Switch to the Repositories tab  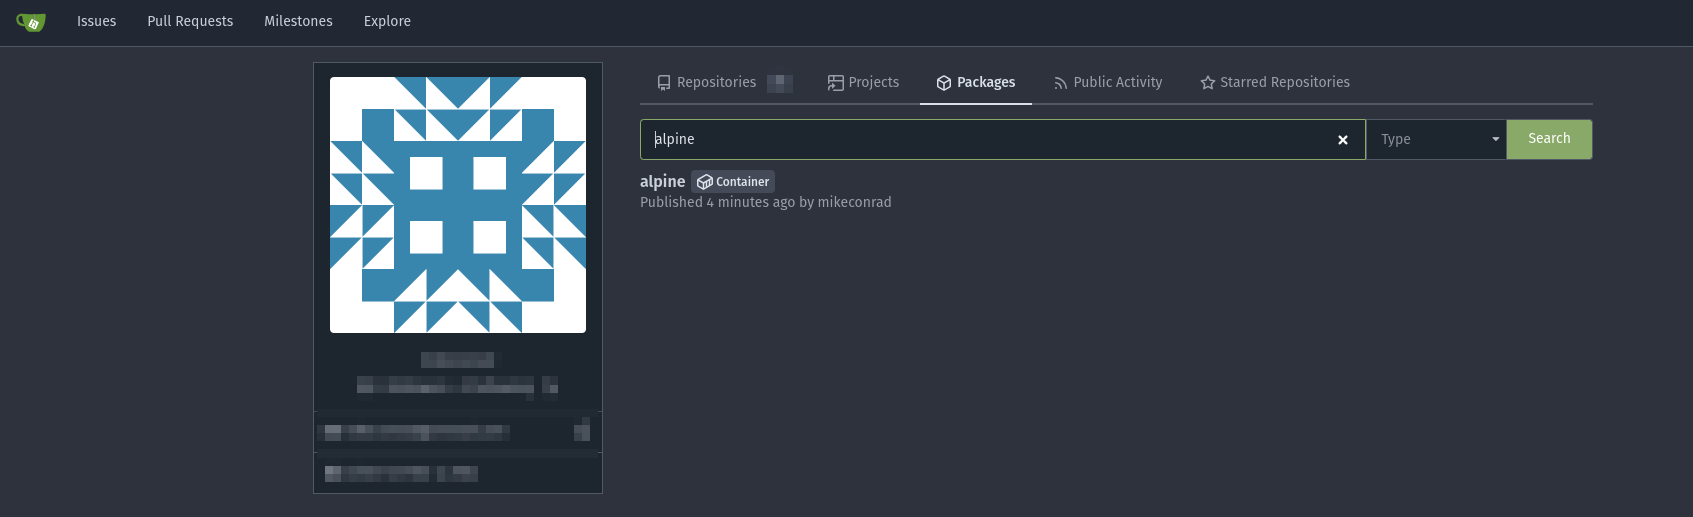point(724,83)
